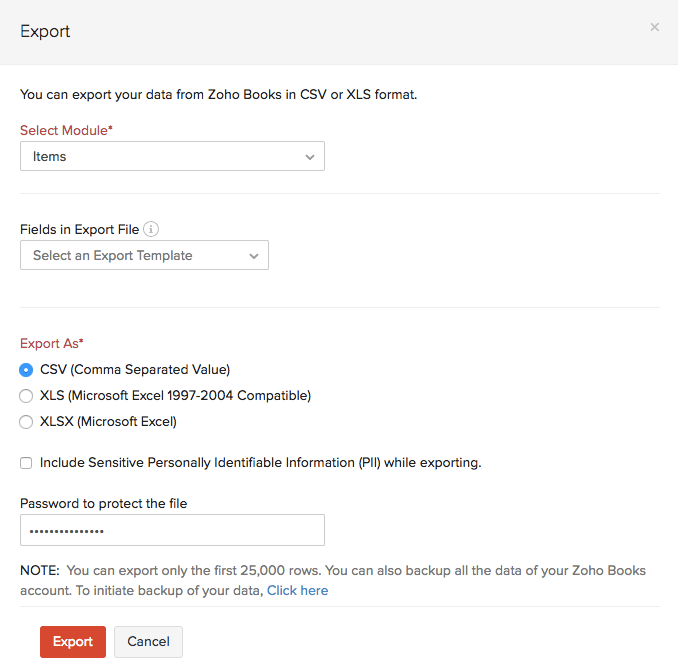Enable the Include Sensitive PII checkbox
Viewport: 678px width, 672px height.
coord(27,463)
